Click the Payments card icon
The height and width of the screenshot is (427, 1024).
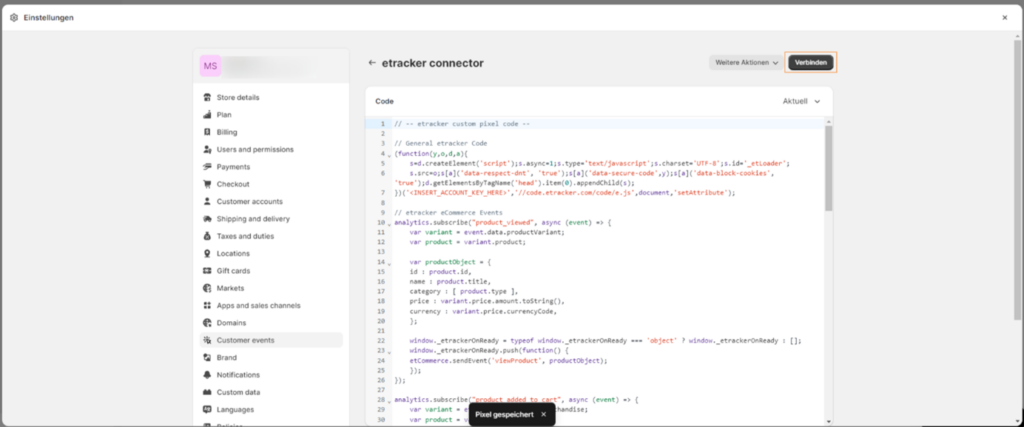coord(207,166)
